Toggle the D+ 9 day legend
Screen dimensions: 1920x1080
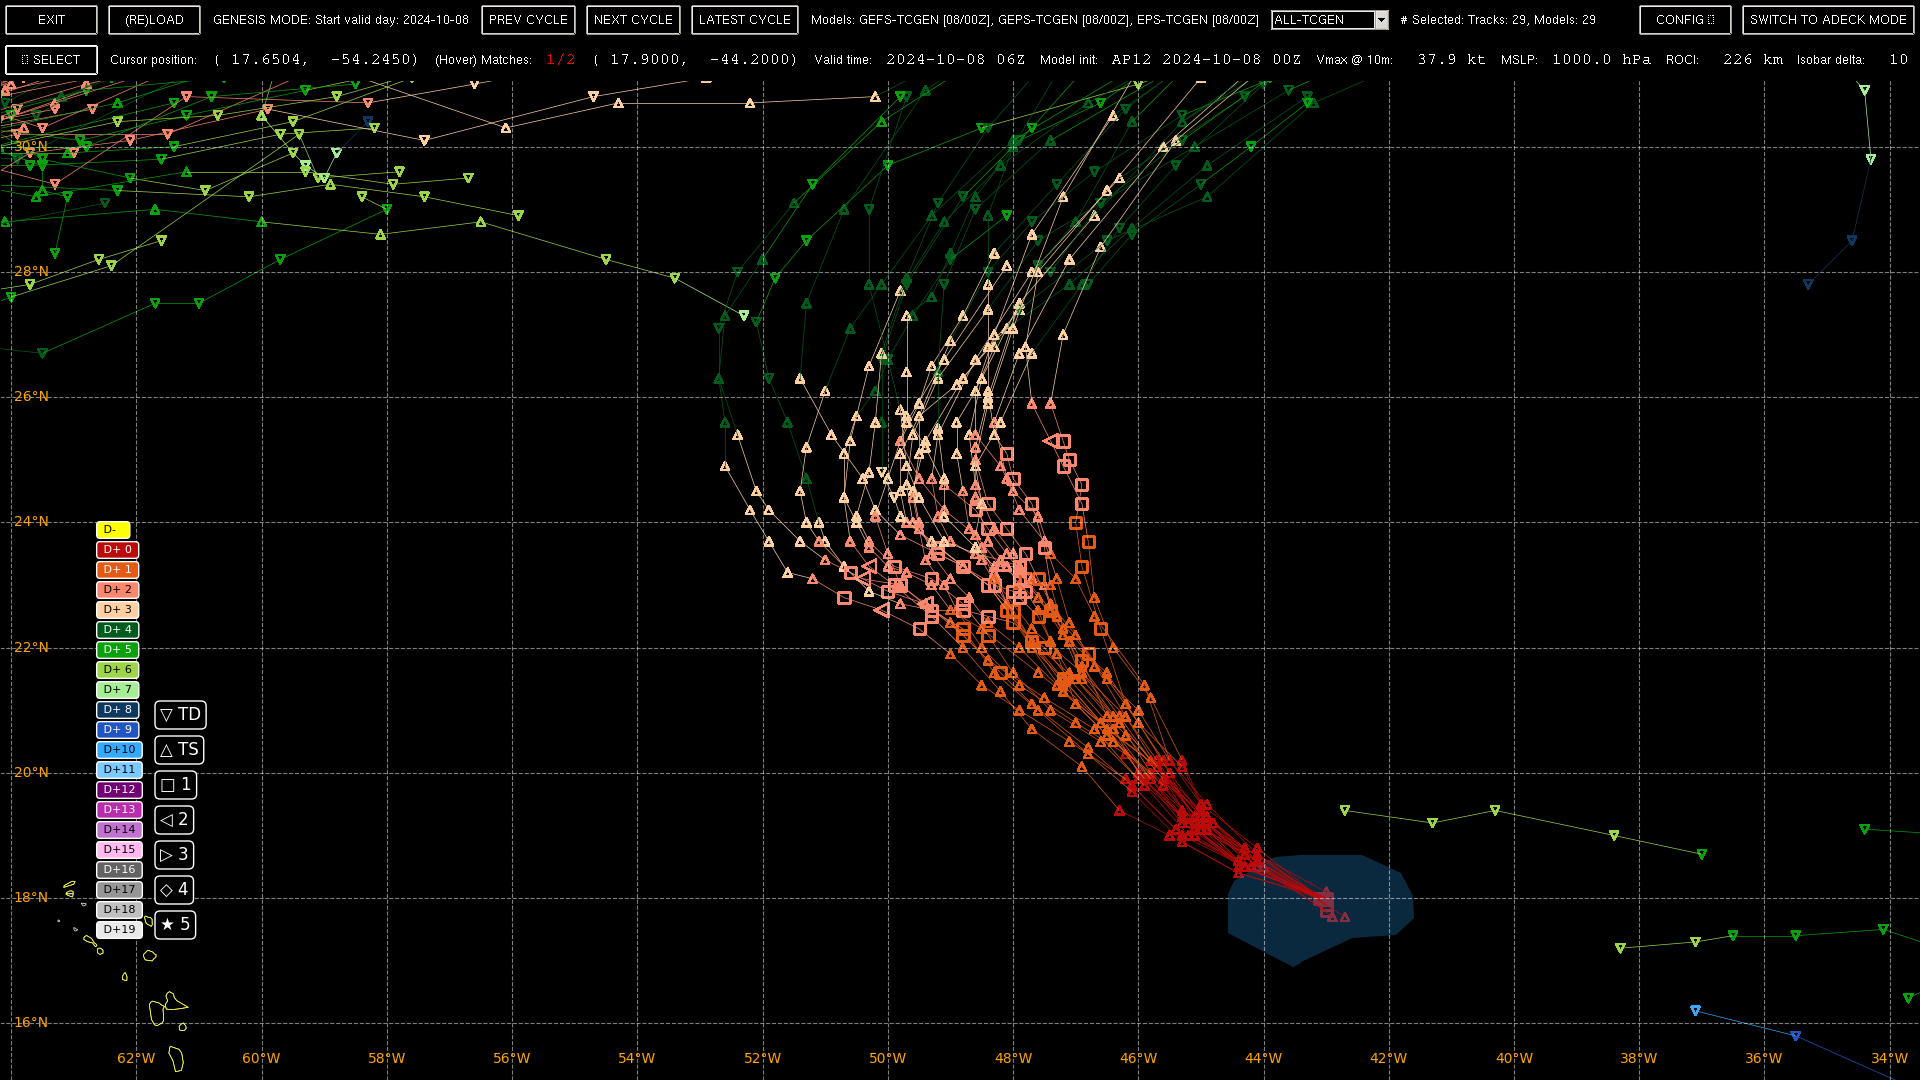(117, 730)
